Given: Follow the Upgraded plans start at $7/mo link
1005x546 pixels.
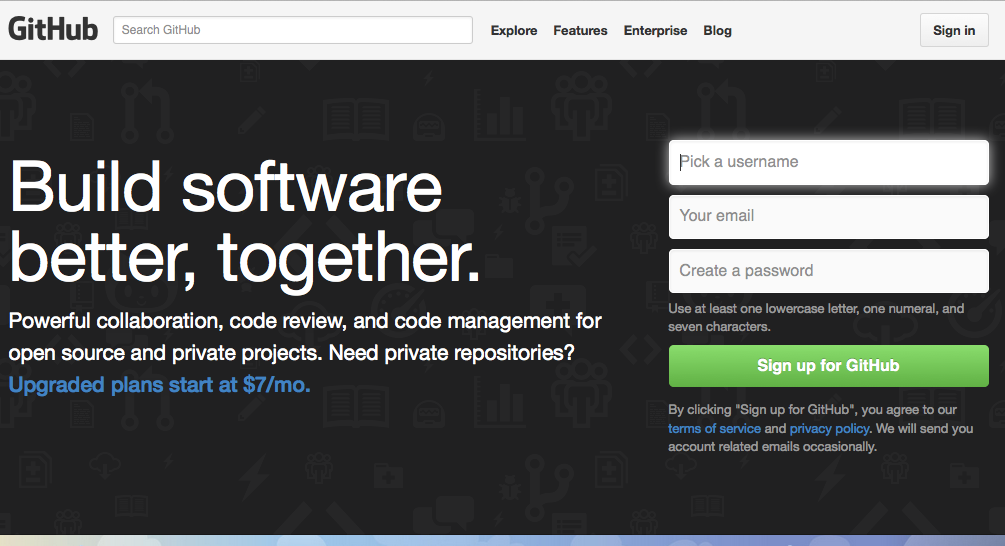Looking at the screenshot, I should [160, 385].
